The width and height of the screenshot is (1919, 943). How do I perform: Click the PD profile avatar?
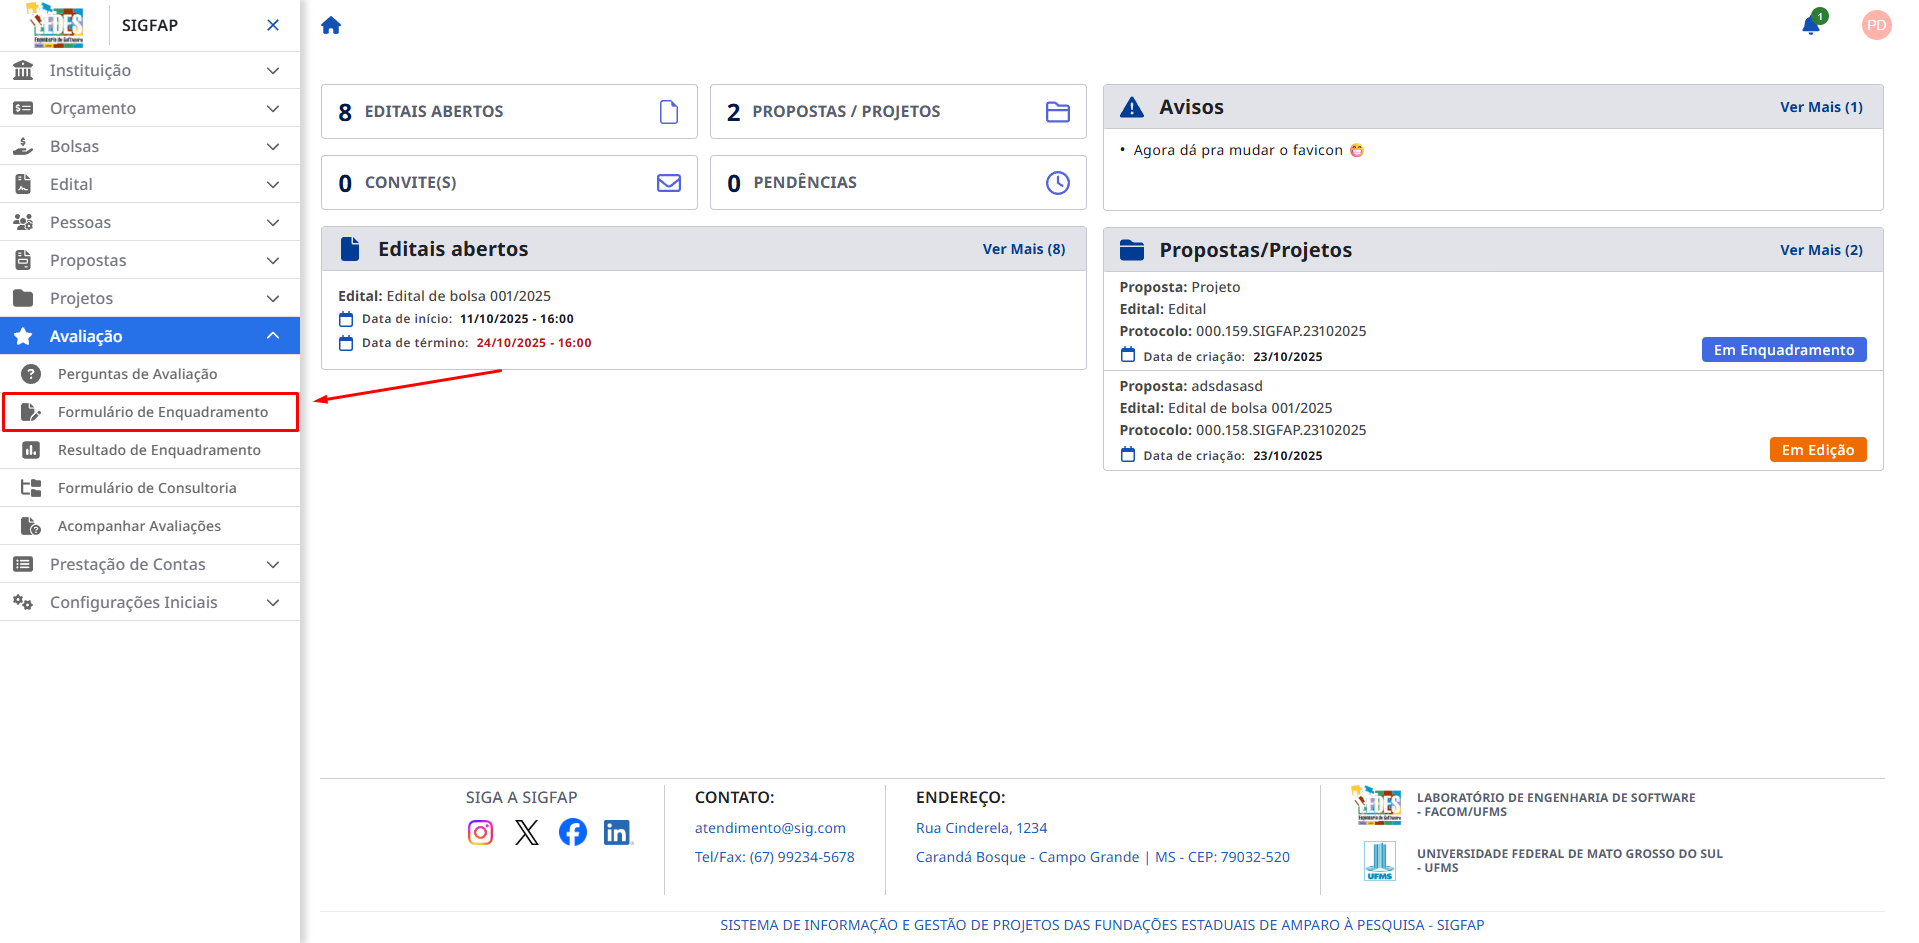1876,24
